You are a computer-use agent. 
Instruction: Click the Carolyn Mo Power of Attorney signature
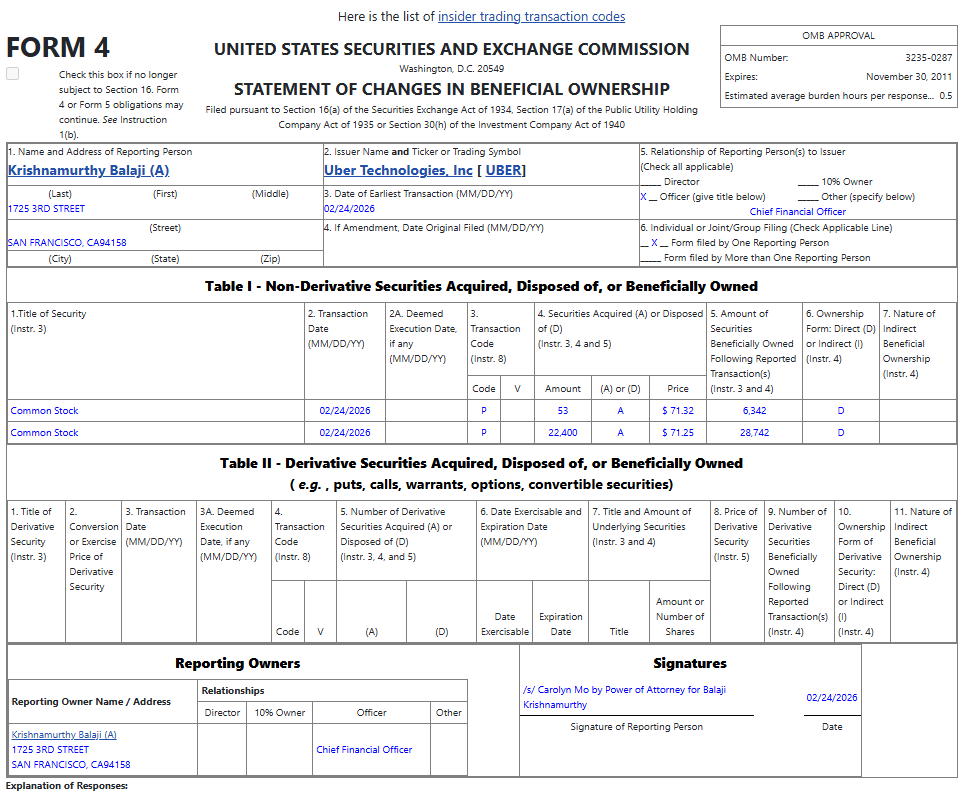624,697
